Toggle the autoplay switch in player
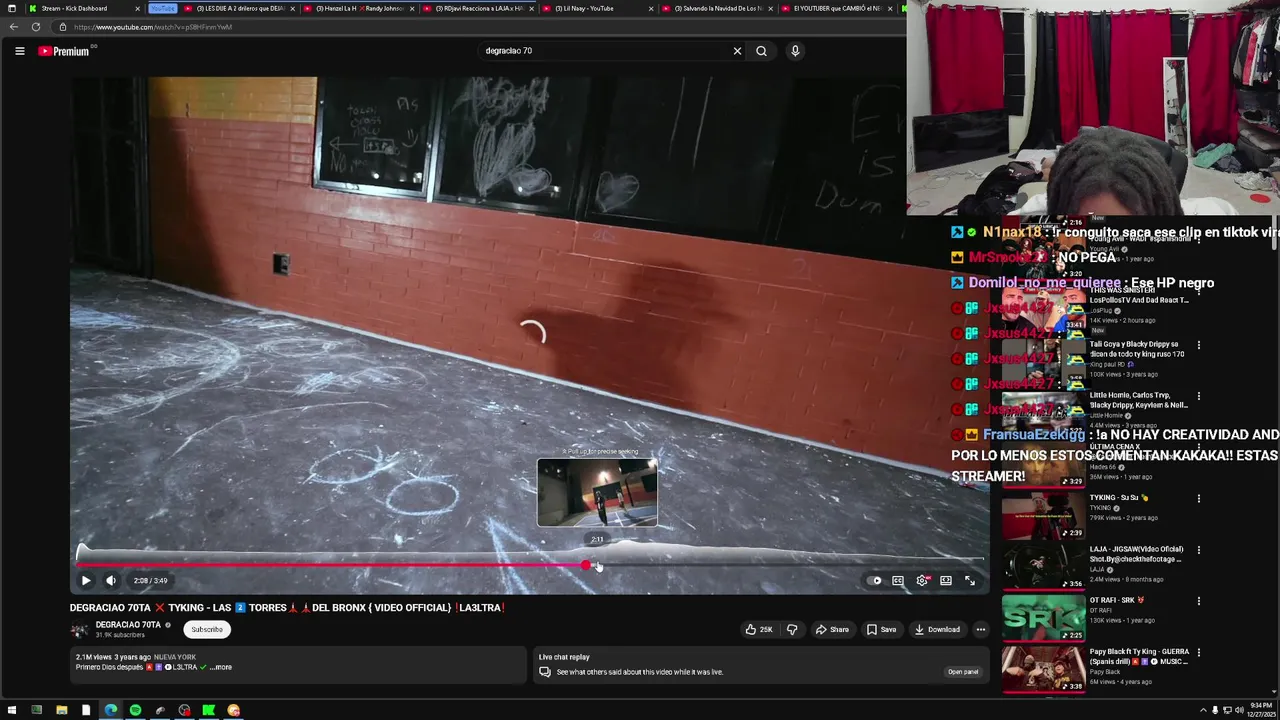This screenshot has height=720, width=1280. pos(876,580)
